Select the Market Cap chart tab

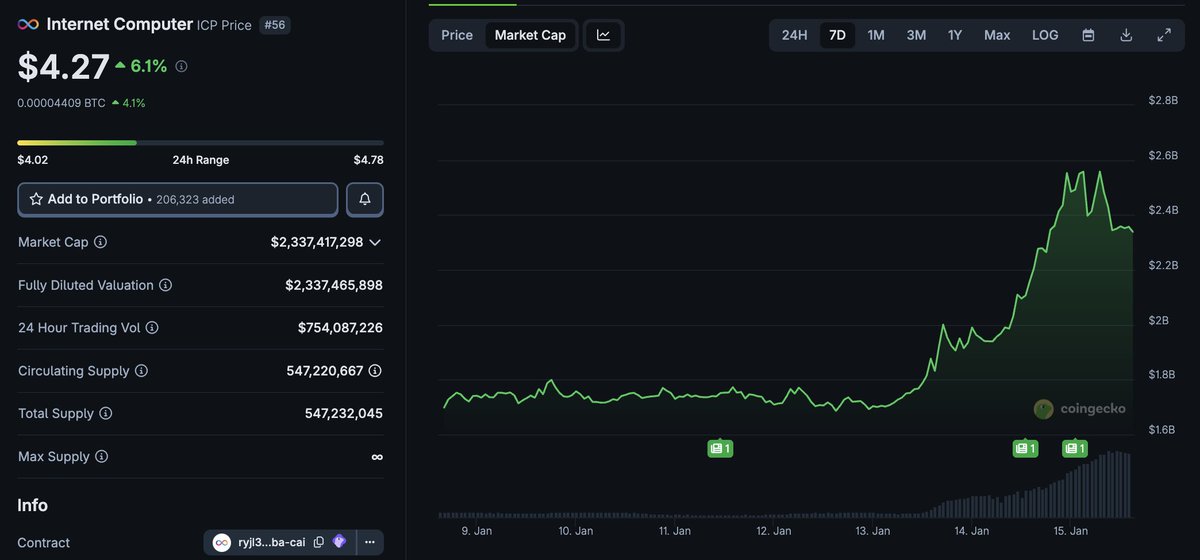(x=530, y=35)
